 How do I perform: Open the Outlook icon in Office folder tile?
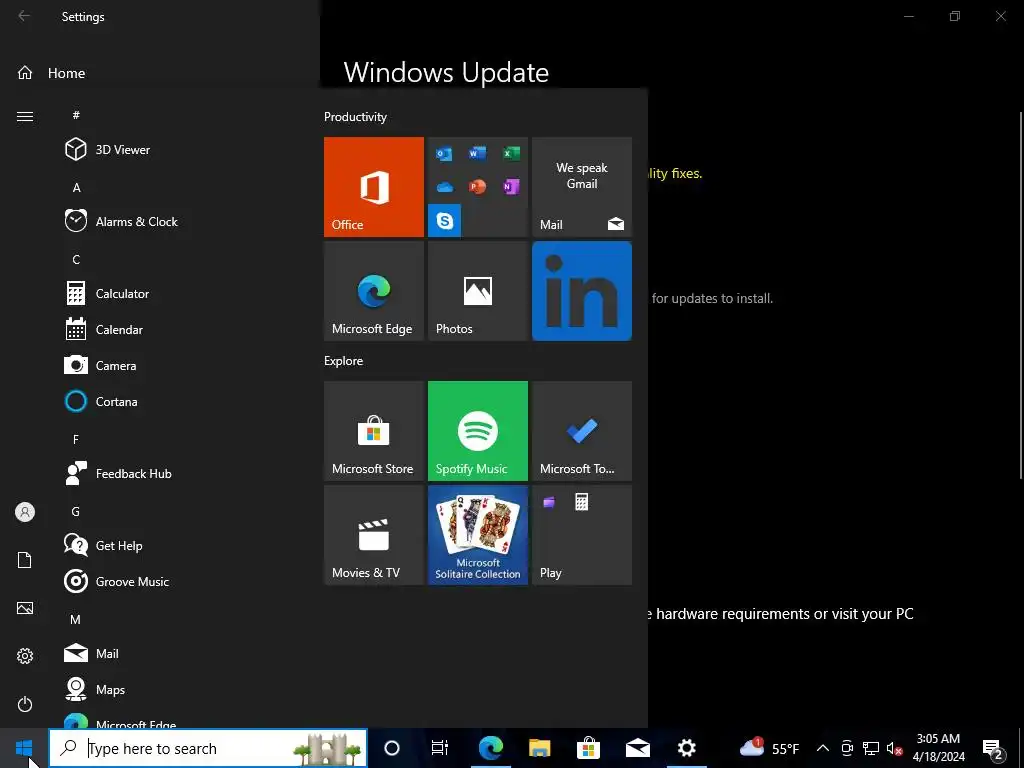coord(445,153)
